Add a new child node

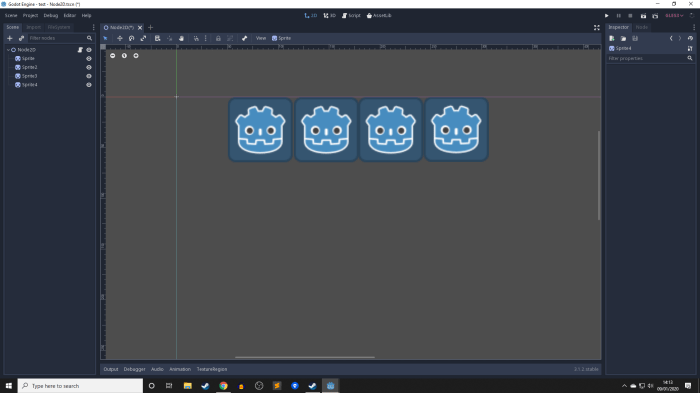9,38
